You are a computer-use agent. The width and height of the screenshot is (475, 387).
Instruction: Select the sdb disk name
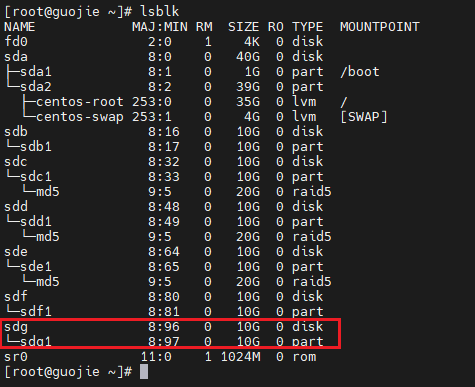pyautogui.click(x=16, y=132)
